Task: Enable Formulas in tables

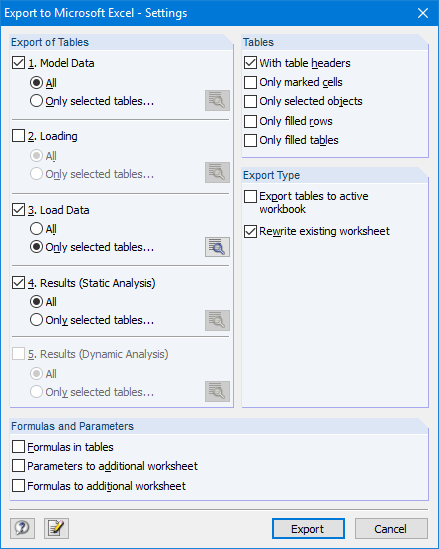Action: 18,447
